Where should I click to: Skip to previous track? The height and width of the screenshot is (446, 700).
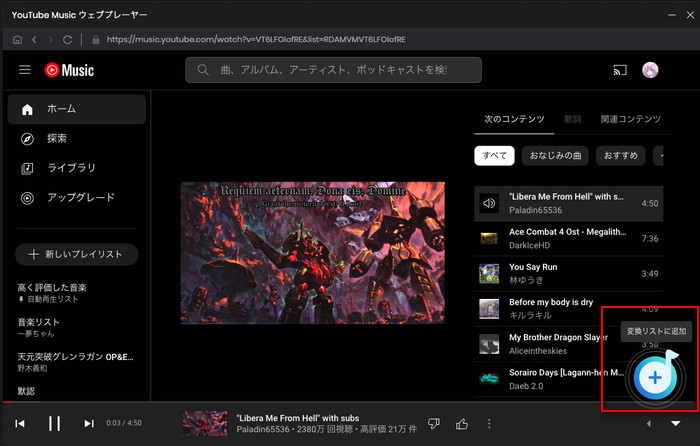coord(20,423)
